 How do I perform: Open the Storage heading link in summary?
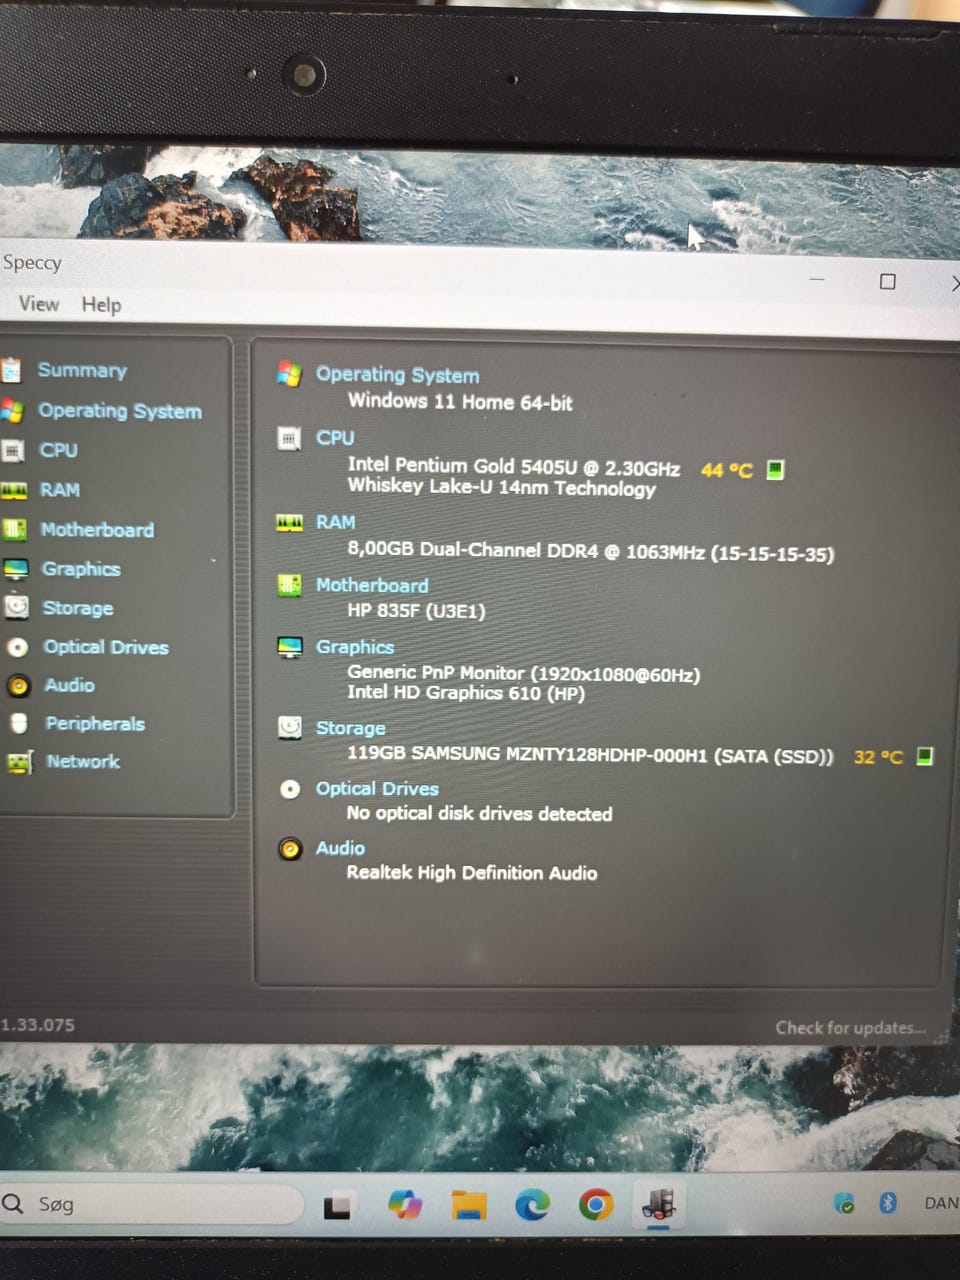click(351, 728)
